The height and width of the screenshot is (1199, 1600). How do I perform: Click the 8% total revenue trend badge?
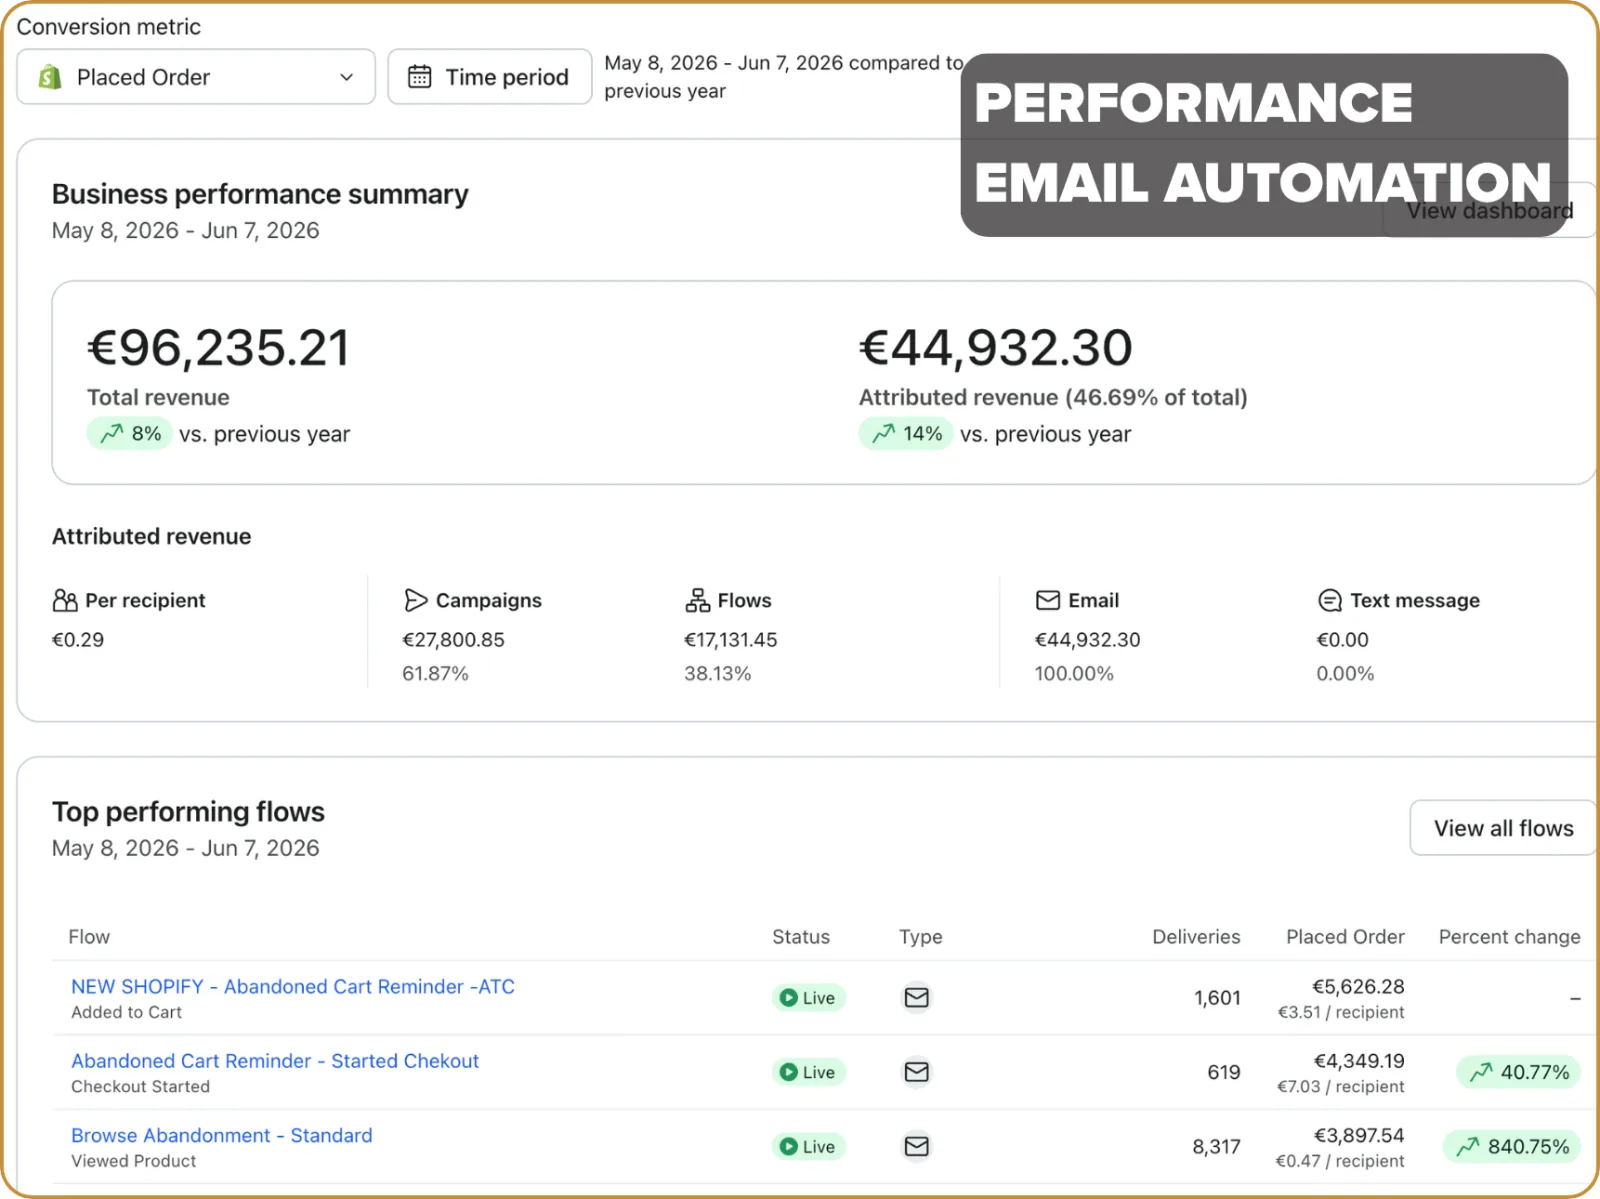click(x=130, y=434)
